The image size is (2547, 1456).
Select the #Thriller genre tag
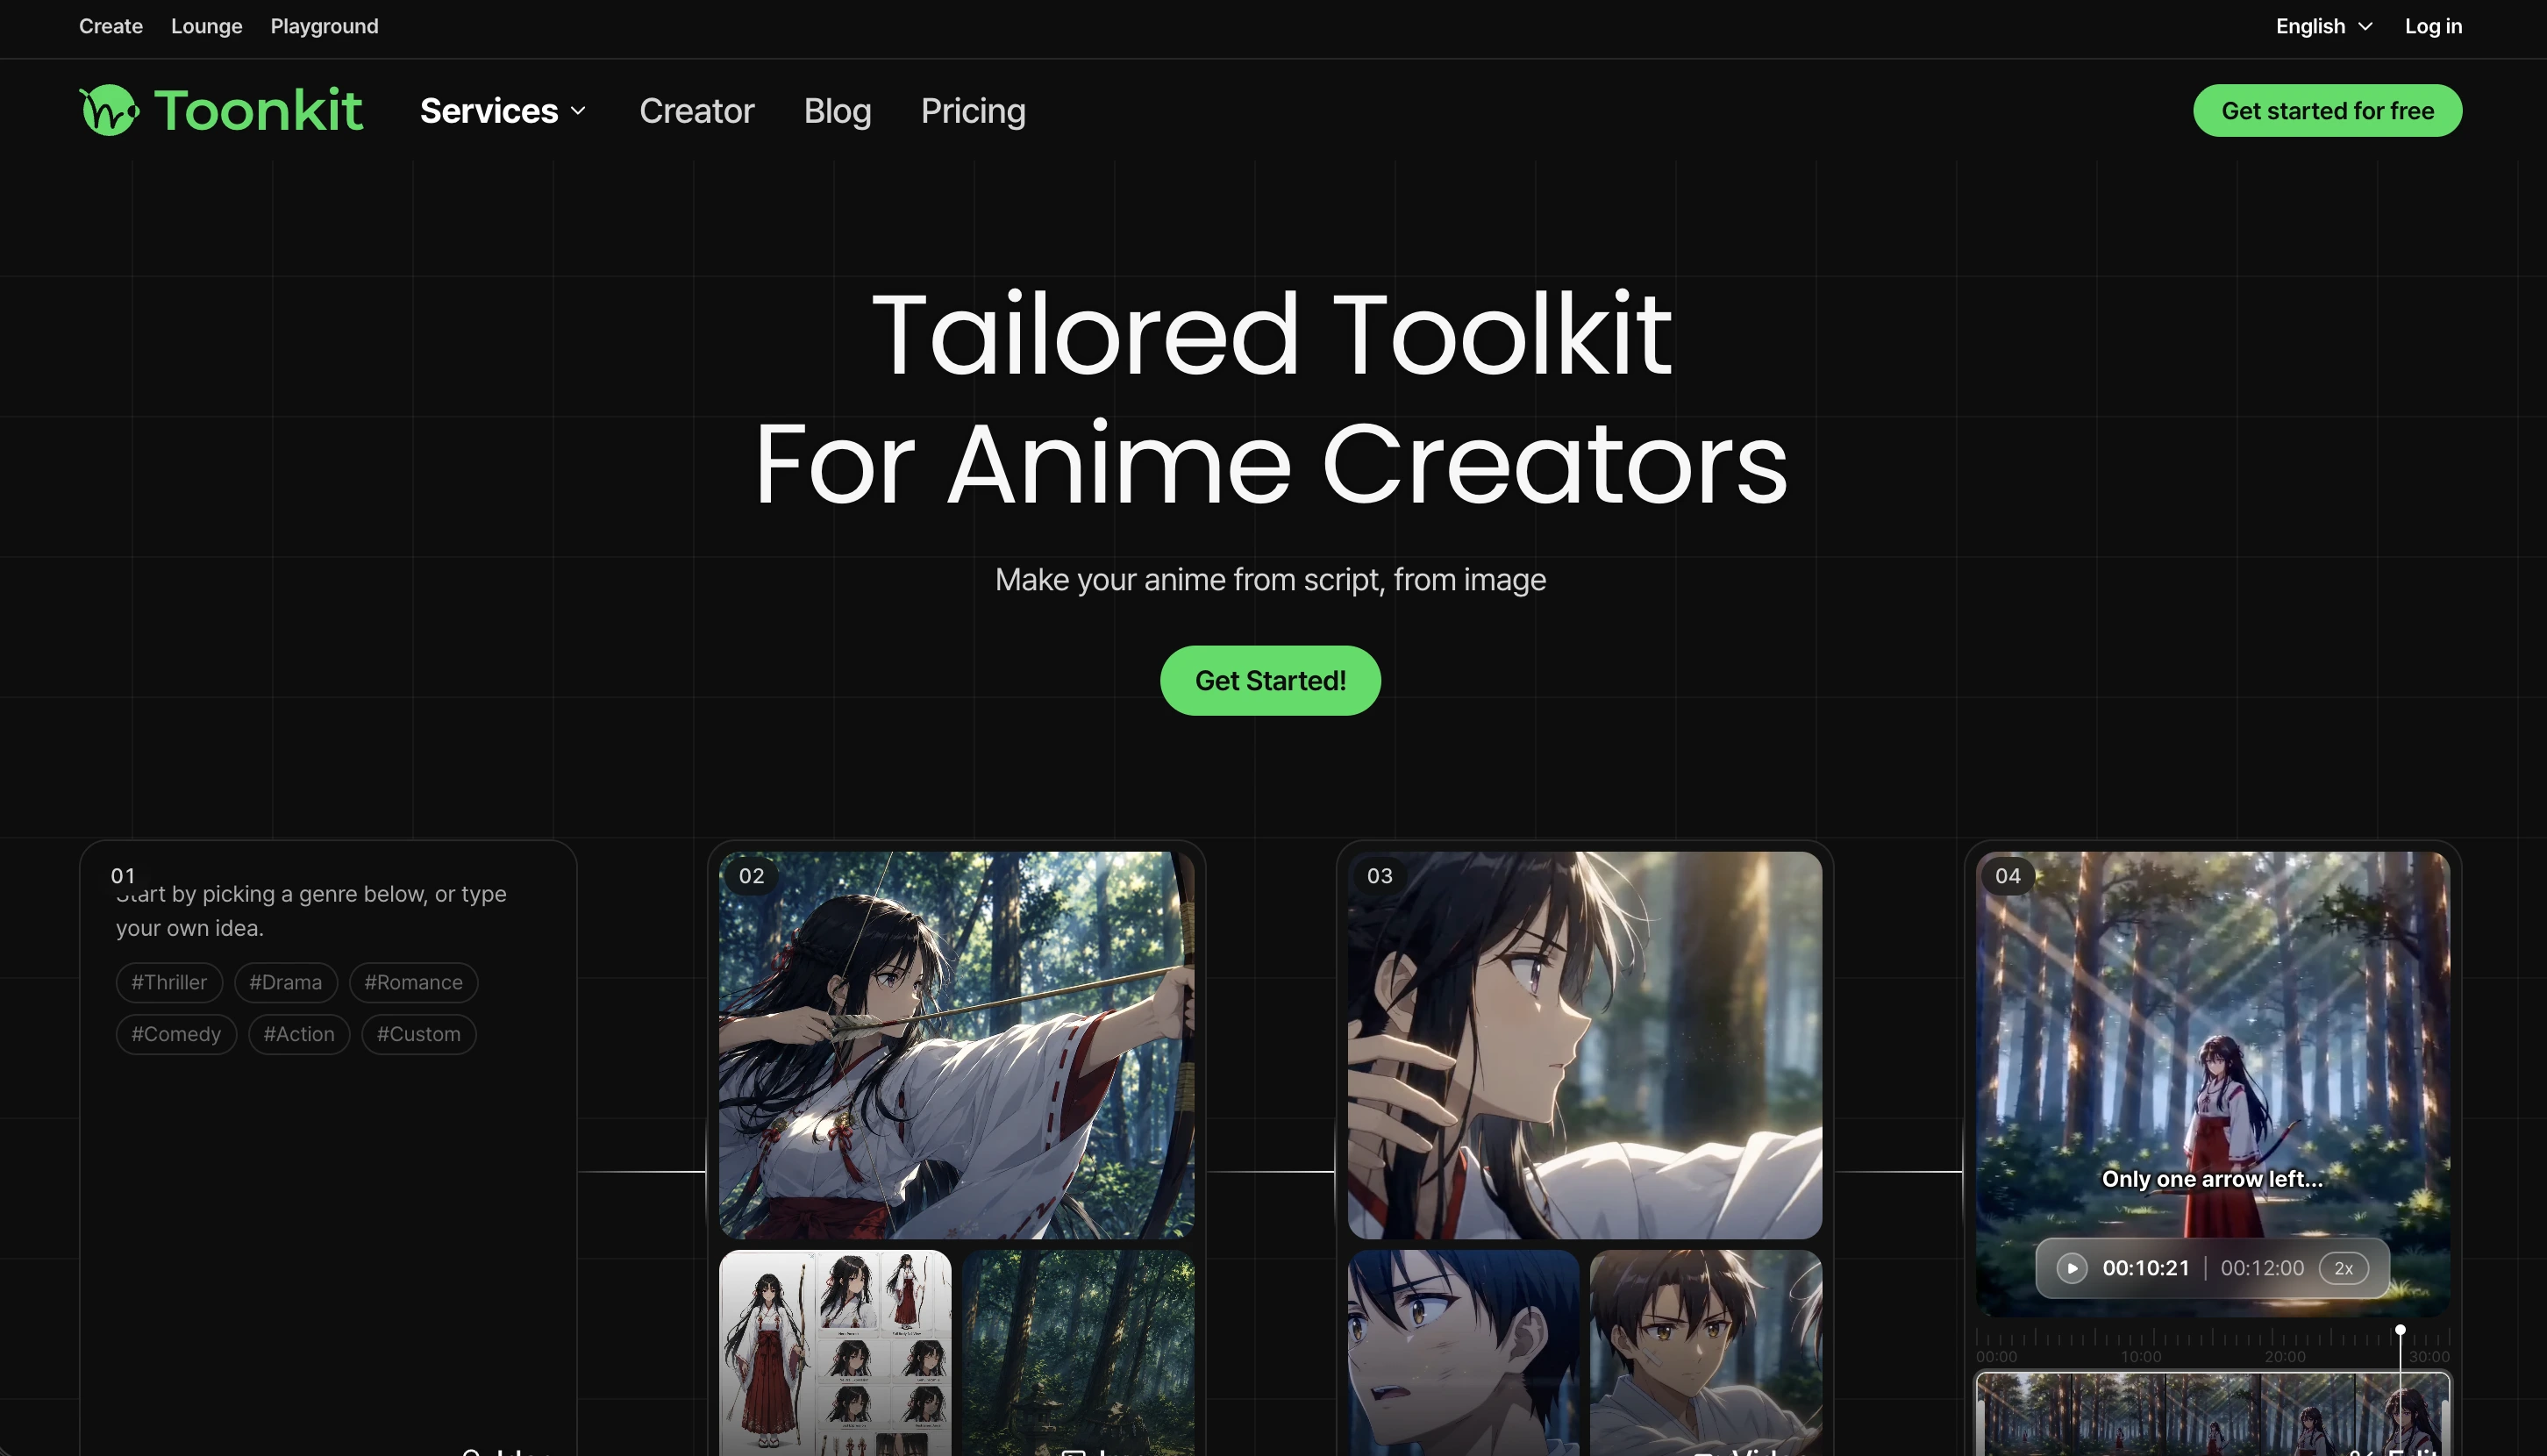[x=169, y=982]
